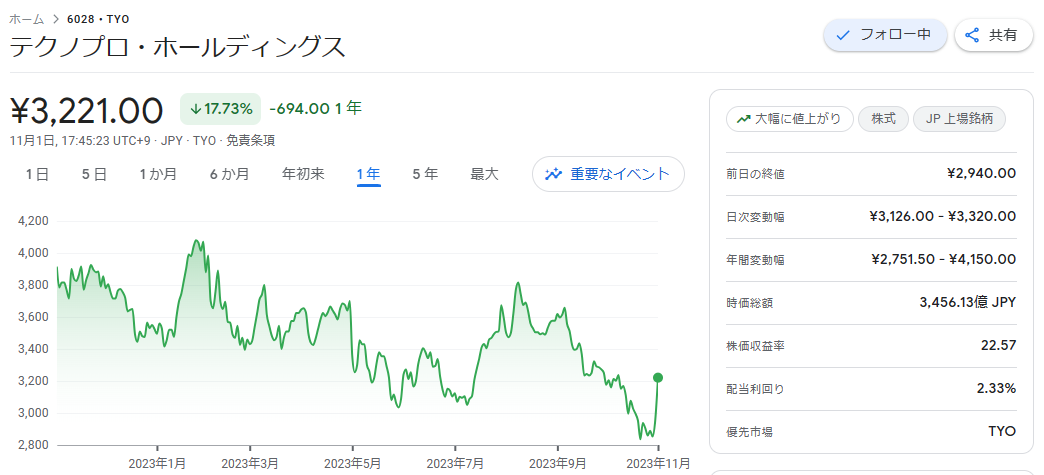The width and height of the screenshot is (1044, 475).
Task: Click the down arrow in the 17.73% badge
Action: pyautogui.click(x=195, y=109)
